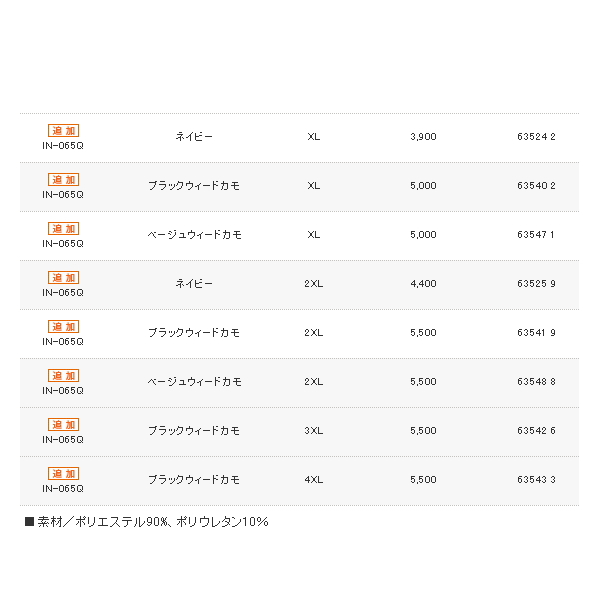
Task: Add the ネイビー 2XL item
Action: point(63,278)
